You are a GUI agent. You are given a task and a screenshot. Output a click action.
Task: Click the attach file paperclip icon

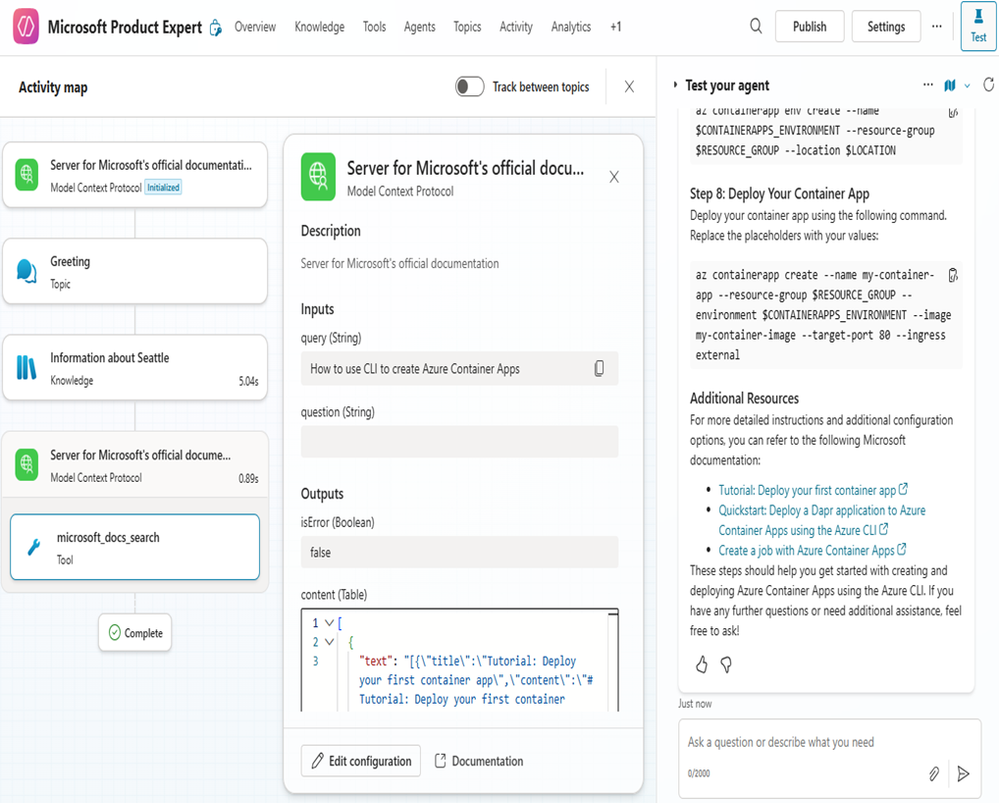[x=933, y=774]
